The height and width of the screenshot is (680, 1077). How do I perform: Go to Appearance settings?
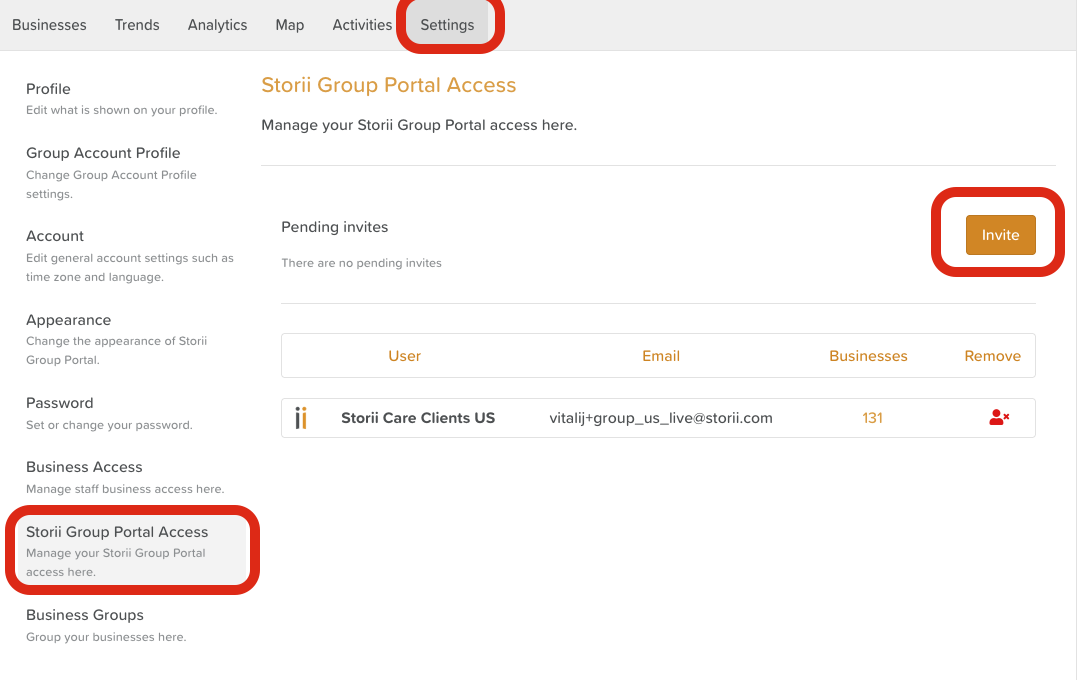(68, 320)
